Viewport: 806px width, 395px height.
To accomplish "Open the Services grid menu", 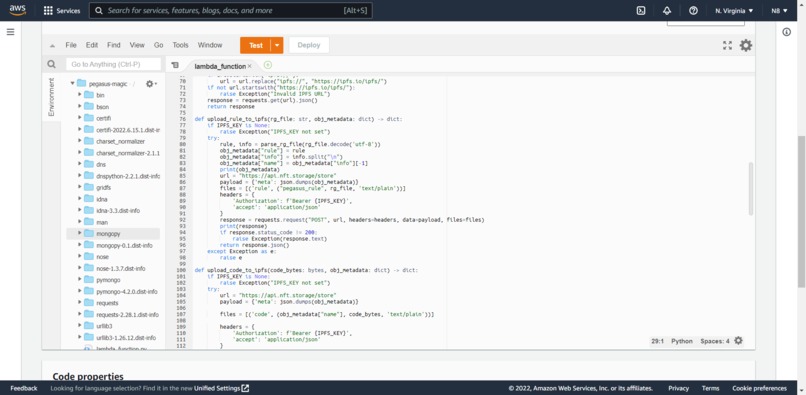I will pos(62,10).
